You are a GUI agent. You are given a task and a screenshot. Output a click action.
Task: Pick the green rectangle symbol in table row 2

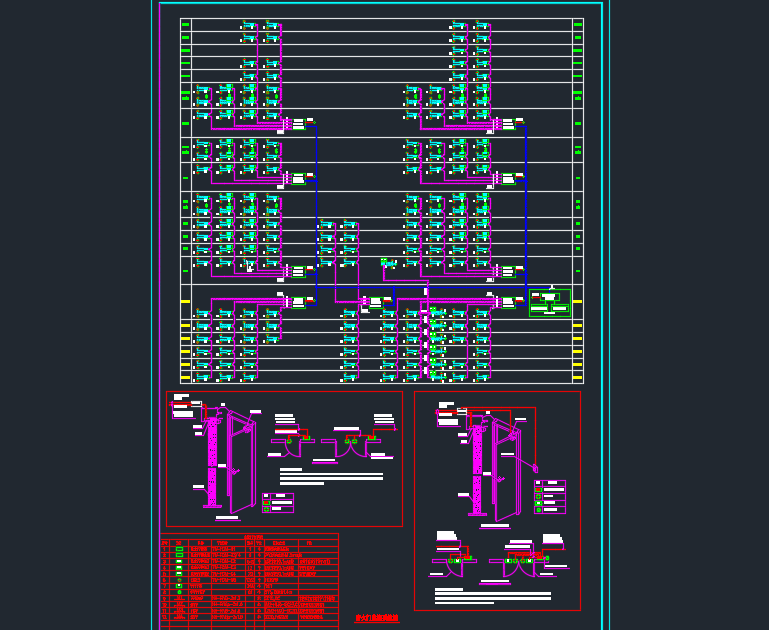tap(179, 555)
